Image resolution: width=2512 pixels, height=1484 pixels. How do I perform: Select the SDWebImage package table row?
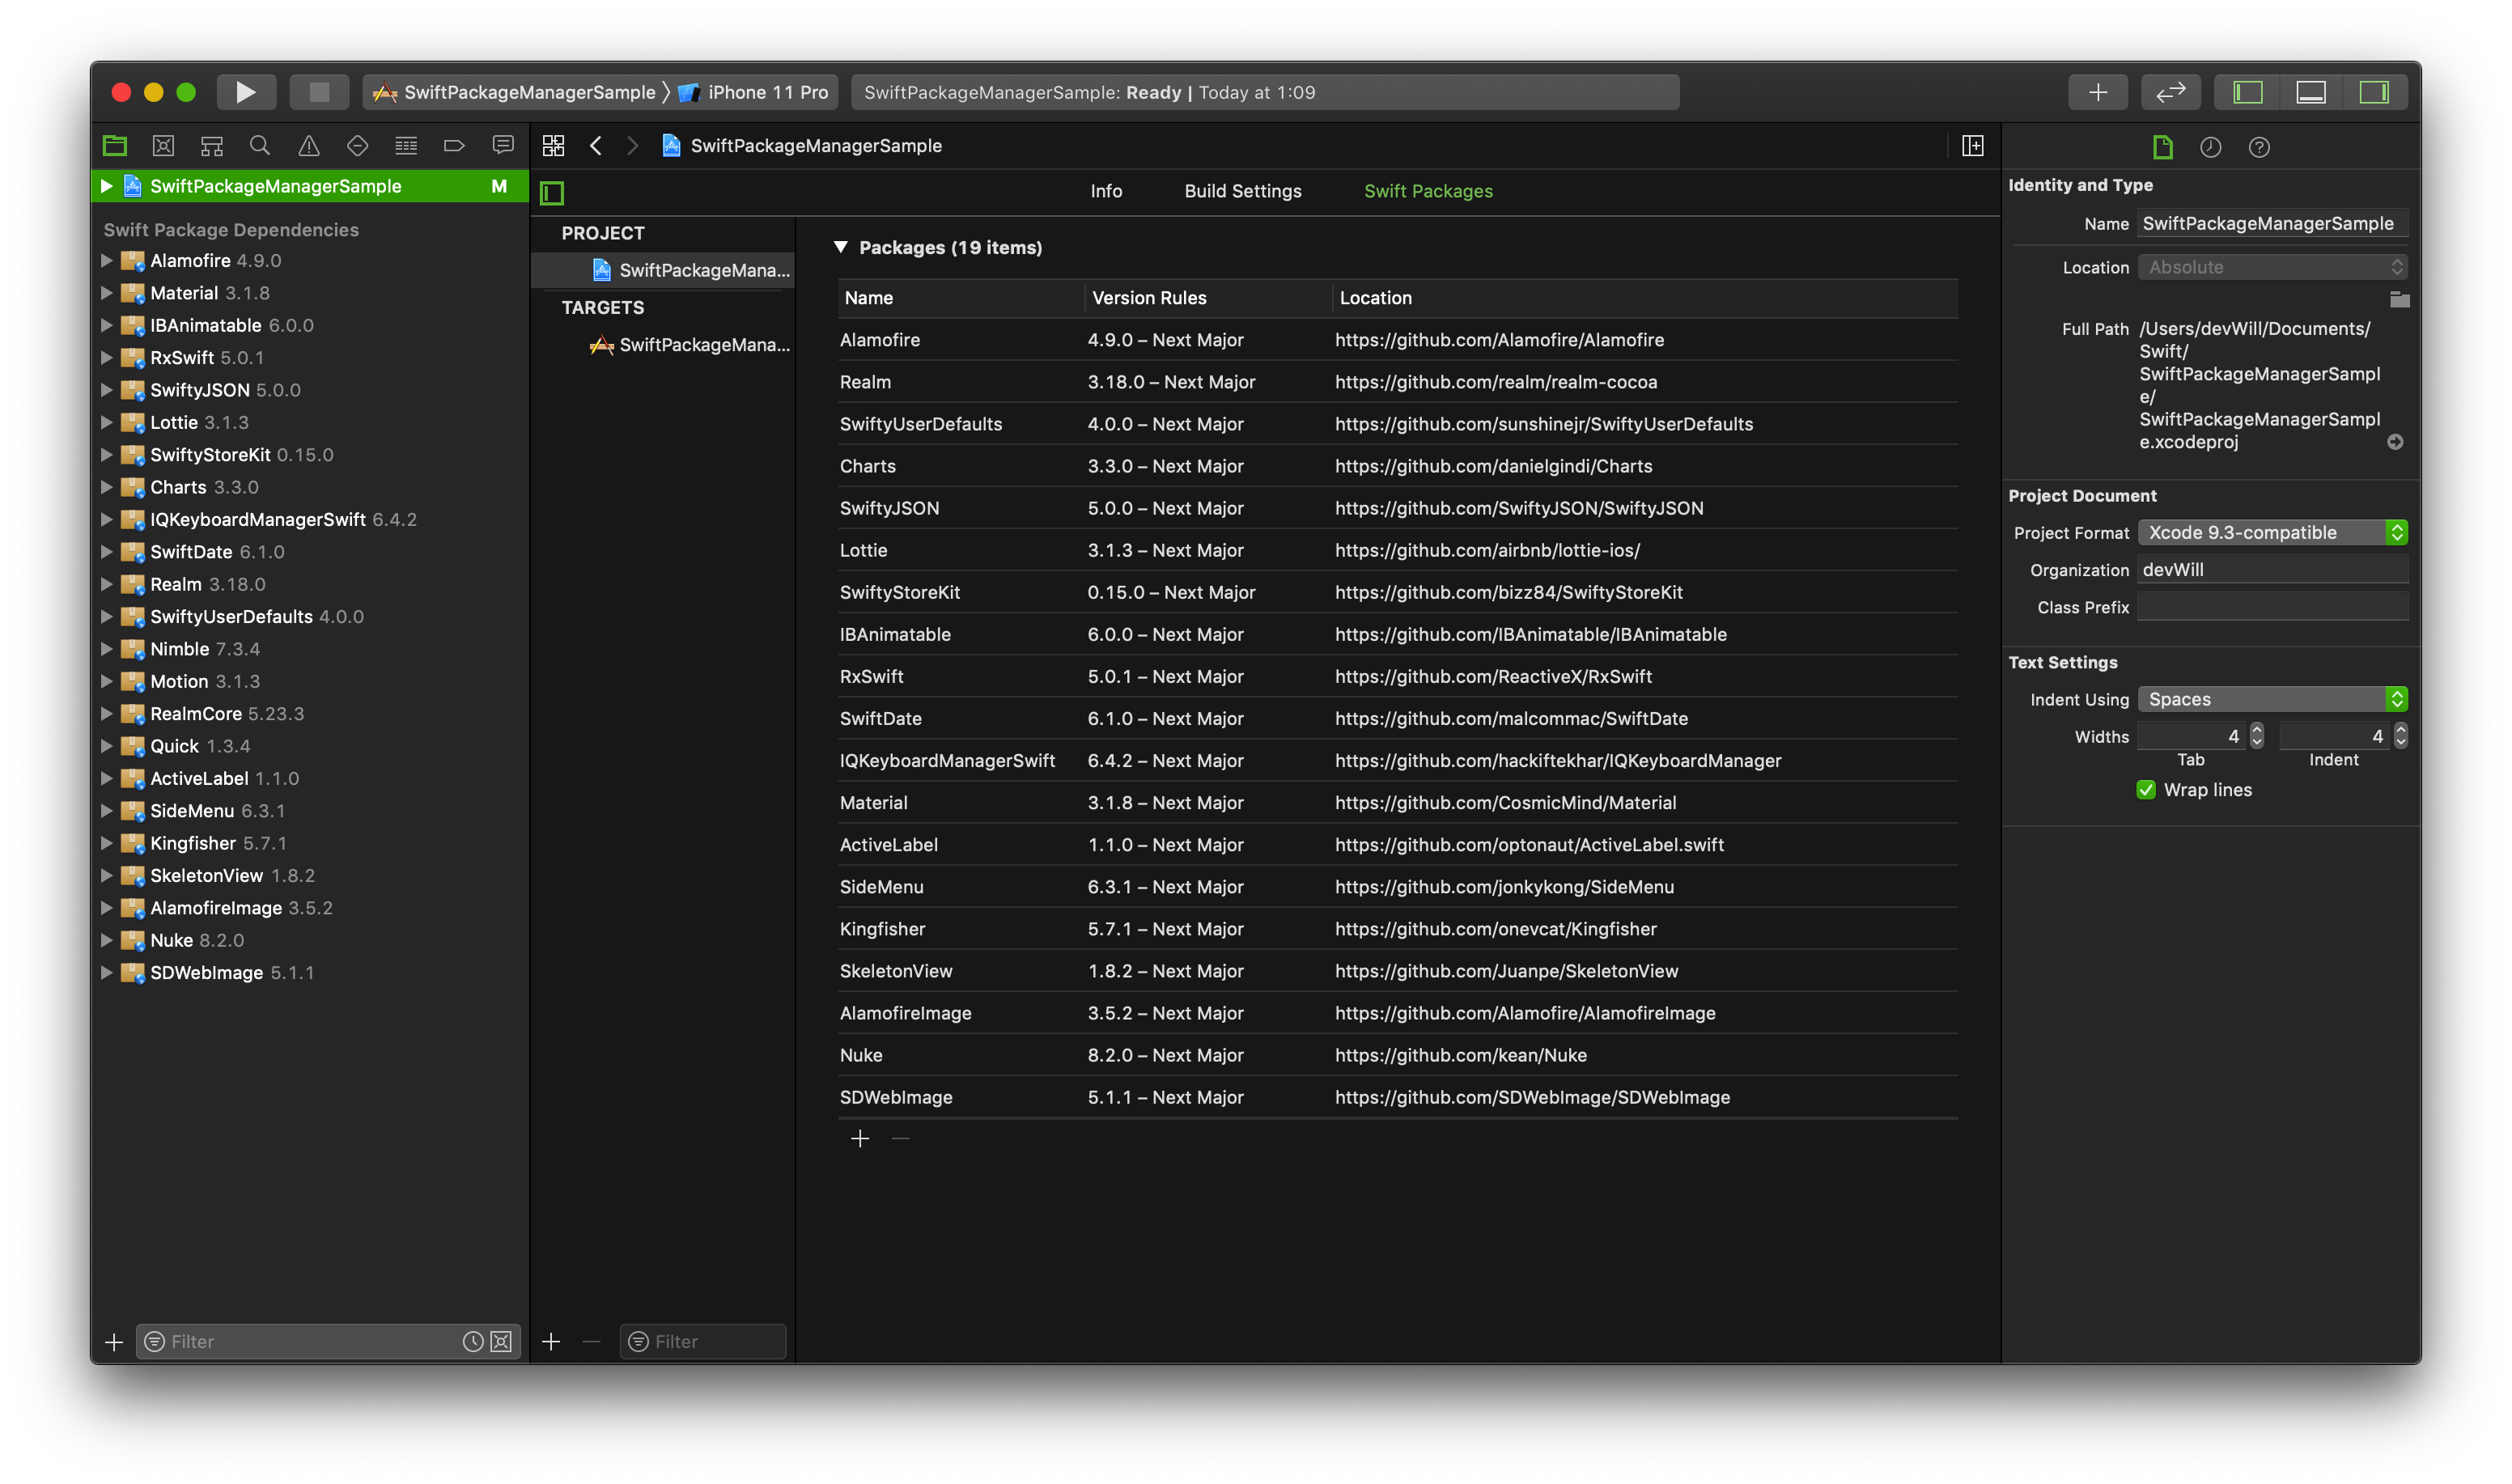[1397, 1097]
